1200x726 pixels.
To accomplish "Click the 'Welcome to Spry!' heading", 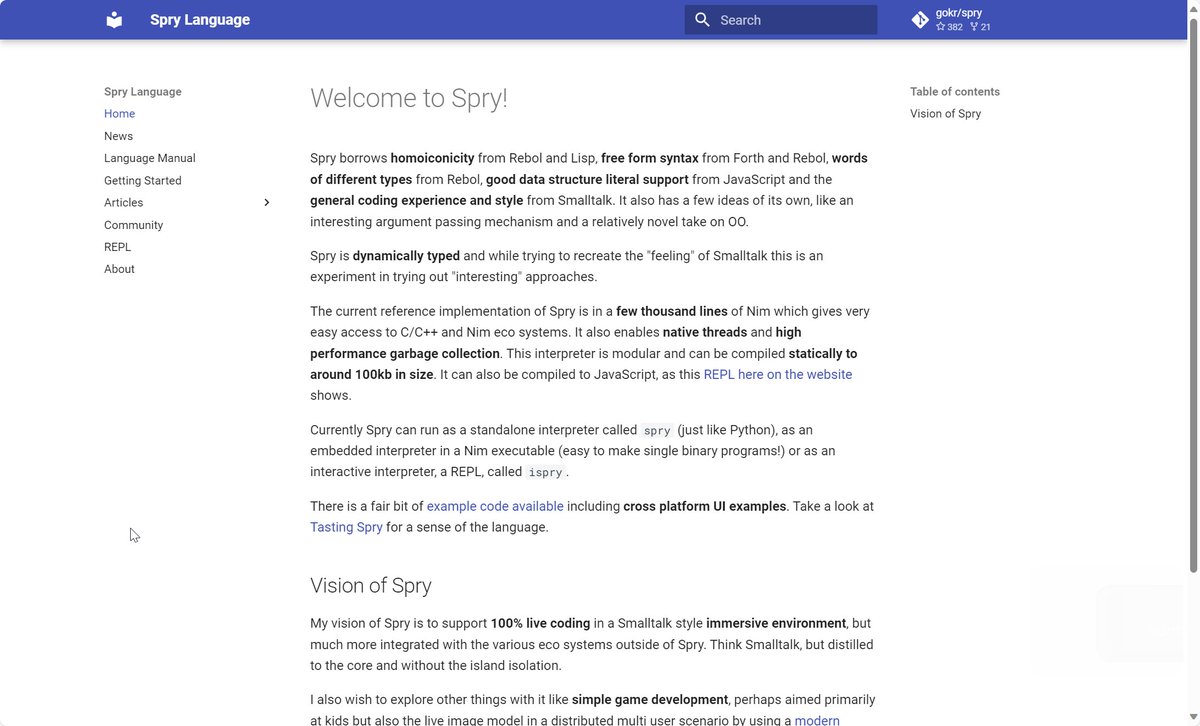I will click(x=409, y=98).
